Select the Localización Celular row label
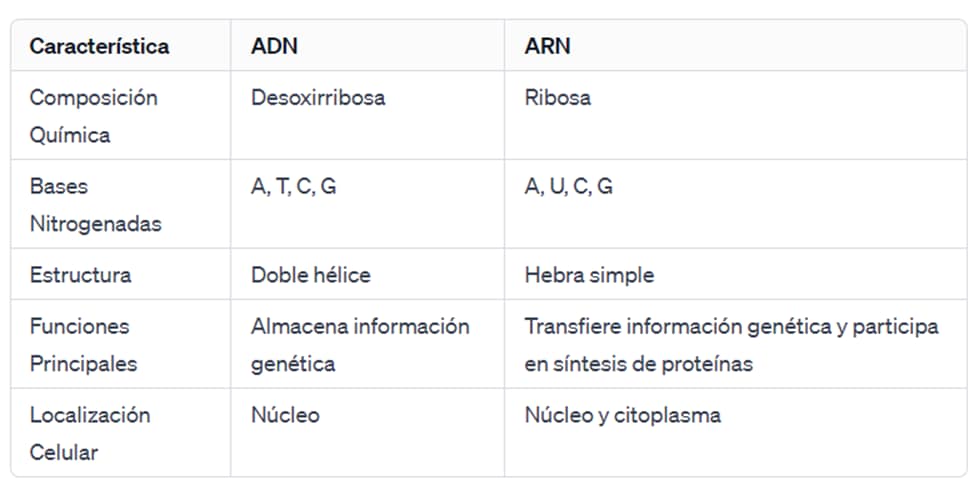Viewport: 969px width, 485px height. [89, 433]
